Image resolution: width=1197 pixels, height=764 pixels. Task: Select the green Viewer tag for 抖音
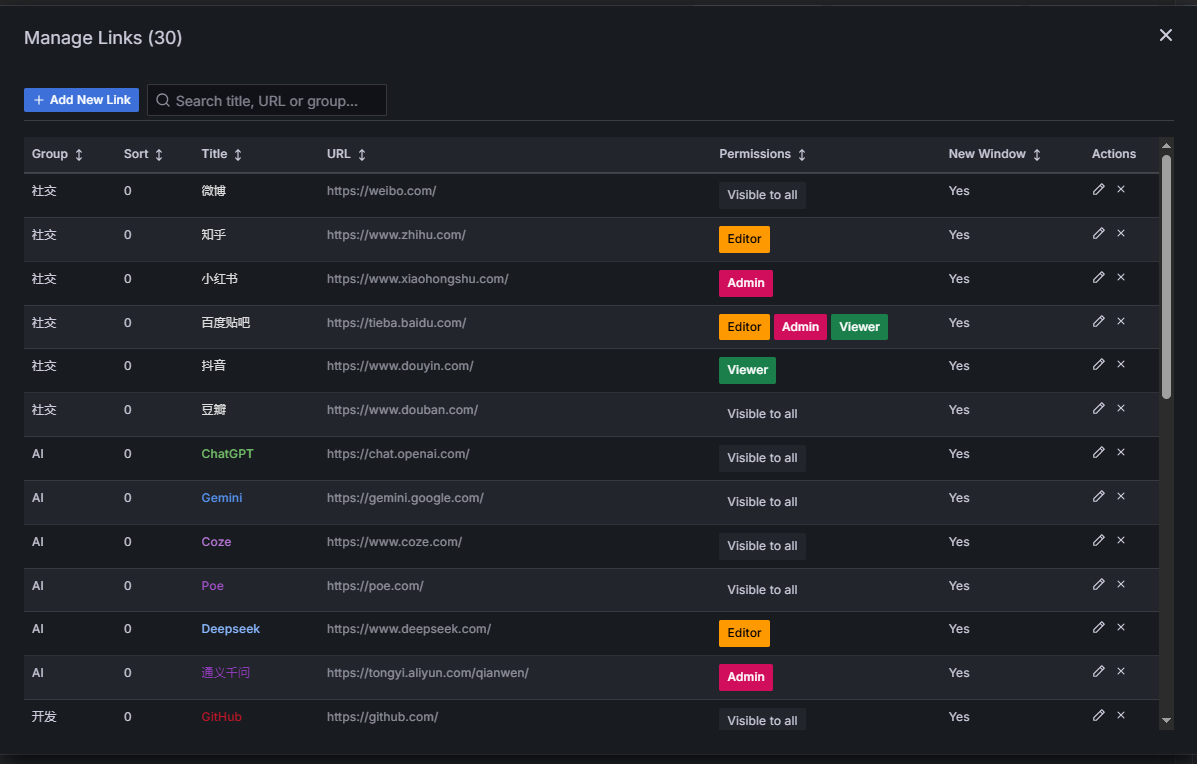[747, 370]
